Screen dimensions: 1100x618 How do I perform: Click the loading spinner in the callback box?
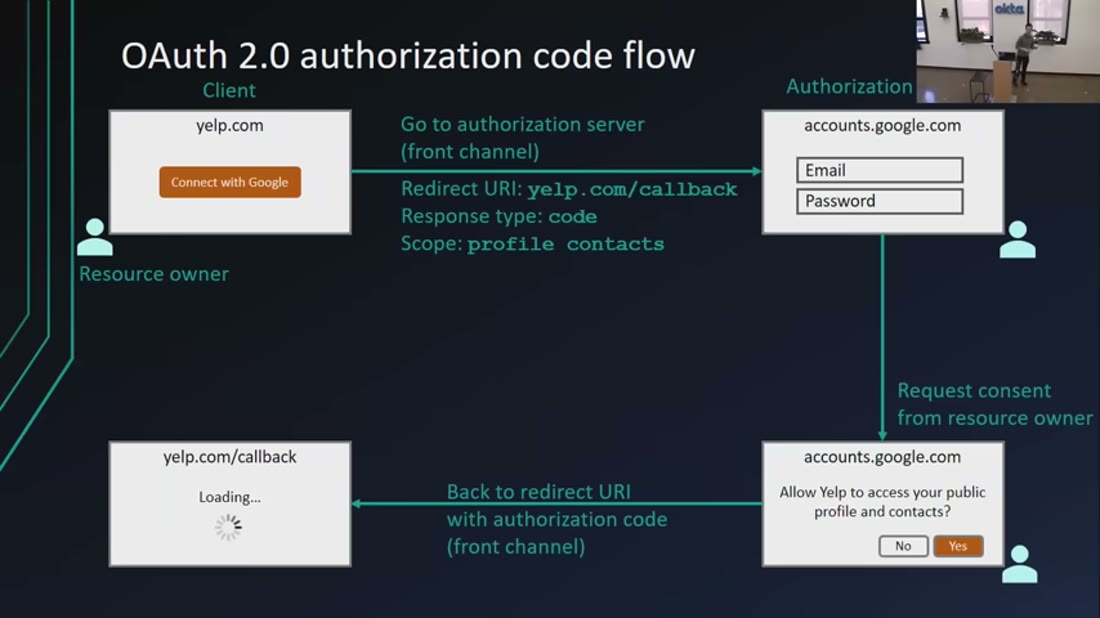point(229,527)
